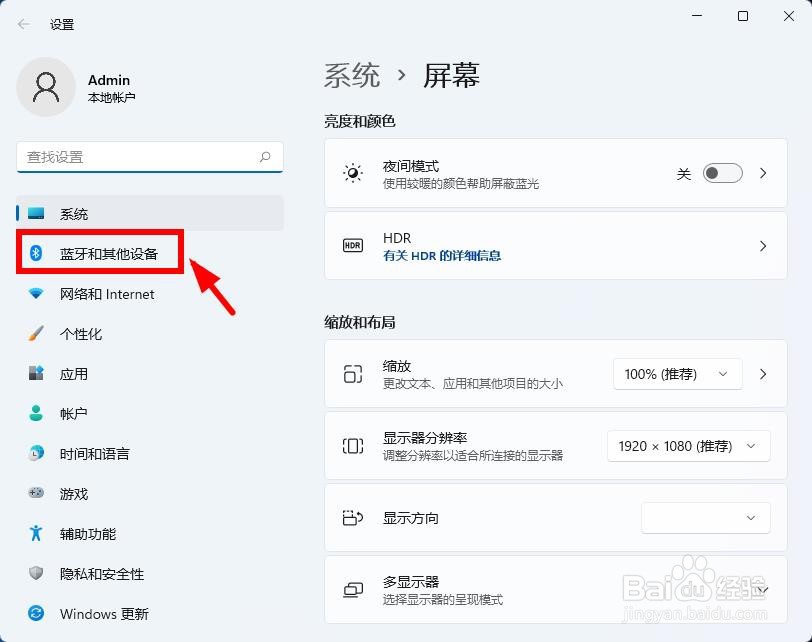This screenshot has width=812, height=642.
Task: Open 有关 HDR 的详细信息 link
Action: click(442, 255)
